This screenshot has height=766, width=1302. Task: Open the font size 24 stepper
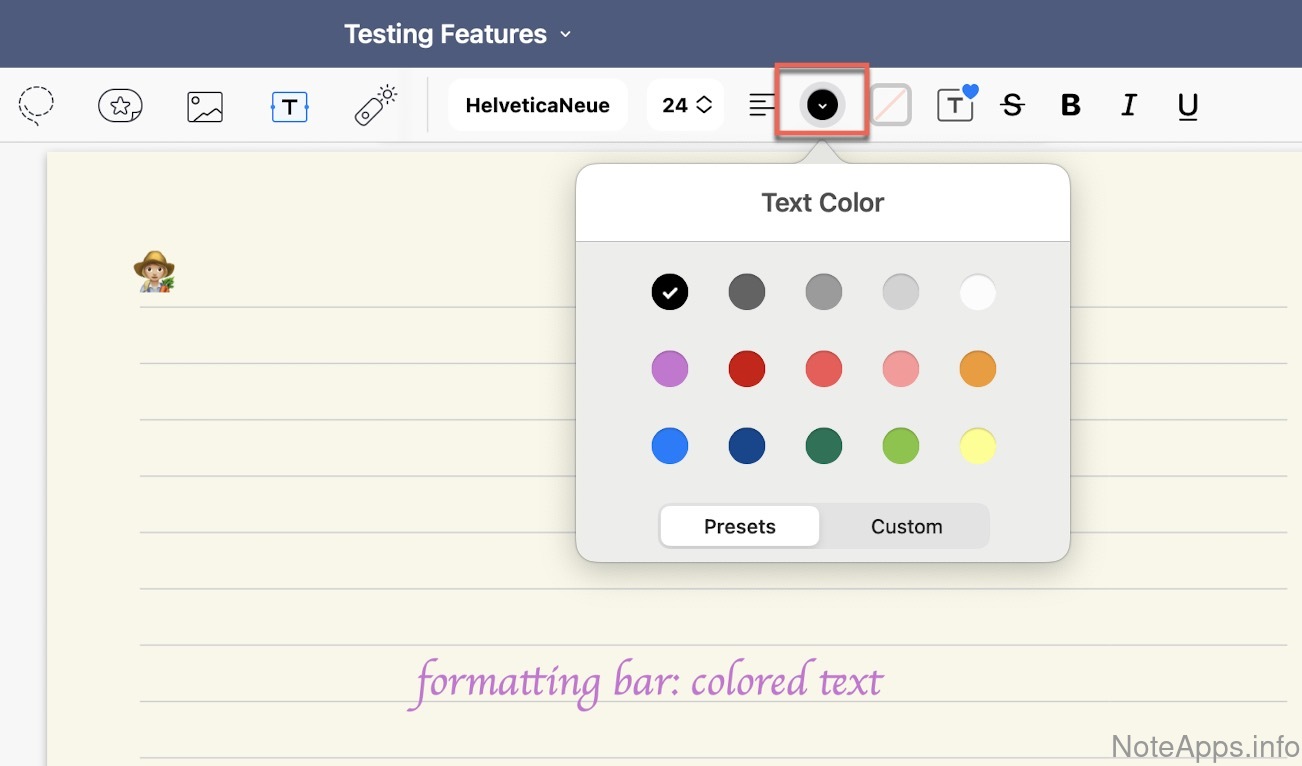tap(686, 105)
